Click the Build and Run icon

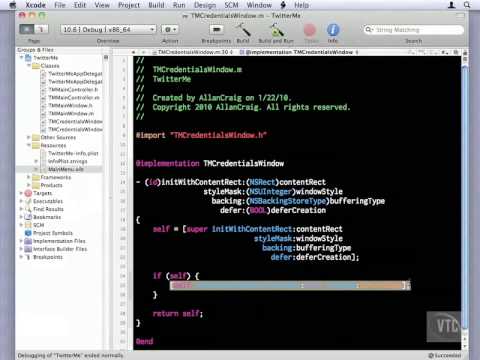[x=276, y=30]
